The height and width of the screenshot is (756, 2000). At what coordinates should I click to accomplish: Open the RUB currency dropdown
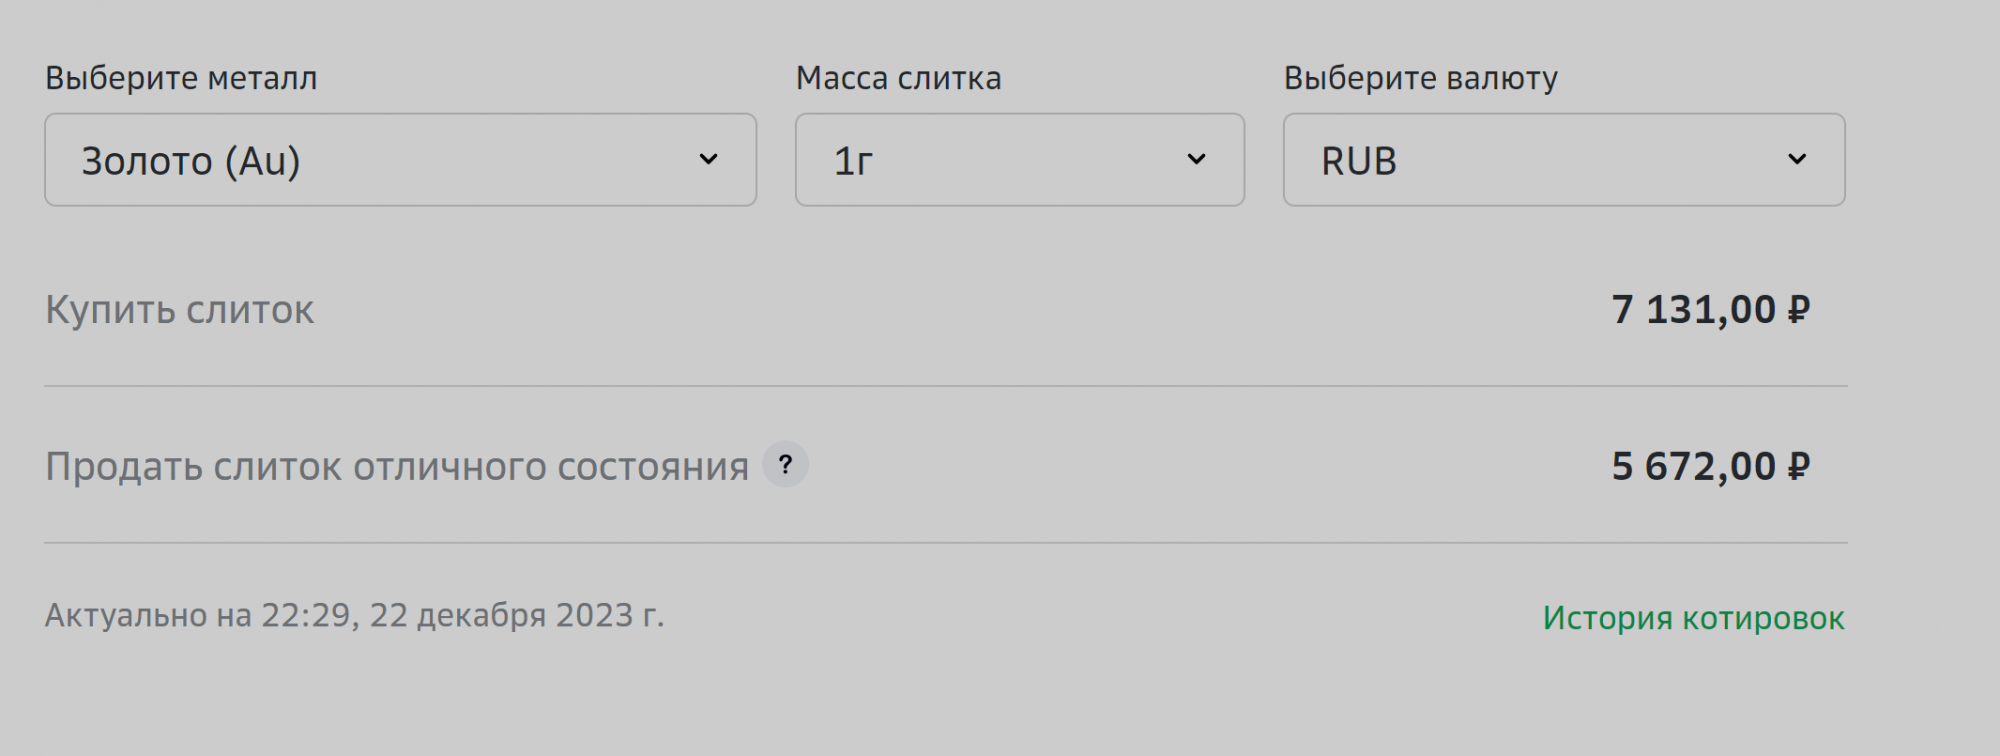1563,160
